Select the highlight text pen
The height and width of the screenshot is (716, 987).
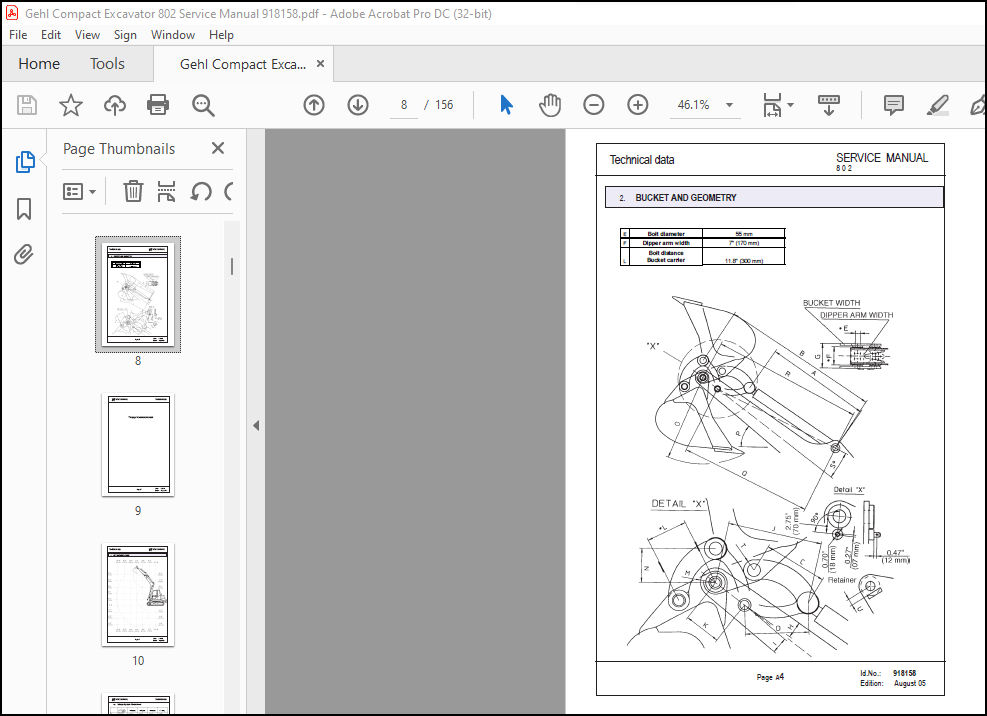937,105
